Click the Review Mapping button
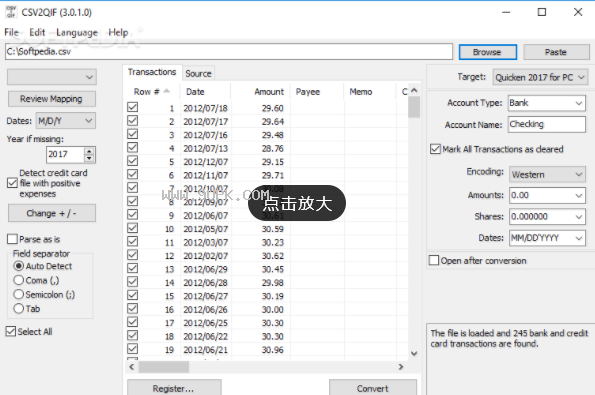The image size is (595, 395). pos(52,99)
